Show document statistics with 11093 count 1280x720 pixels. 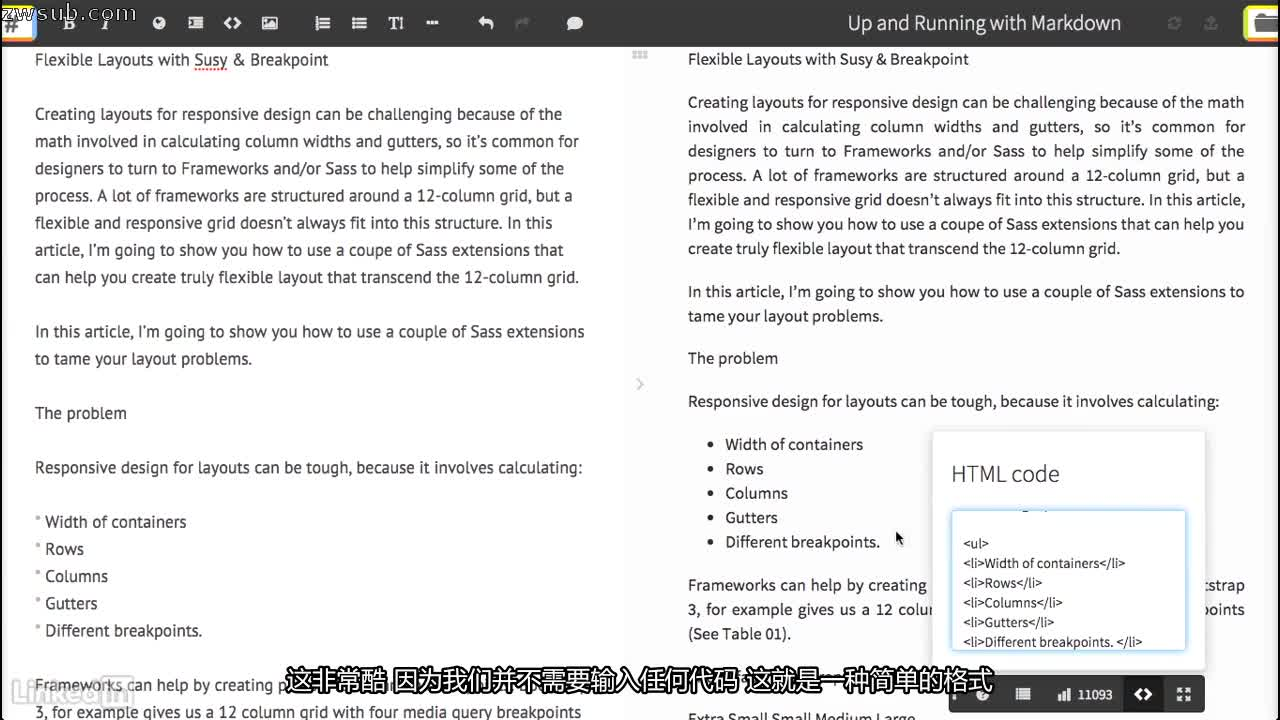(x=1085, y=694)
